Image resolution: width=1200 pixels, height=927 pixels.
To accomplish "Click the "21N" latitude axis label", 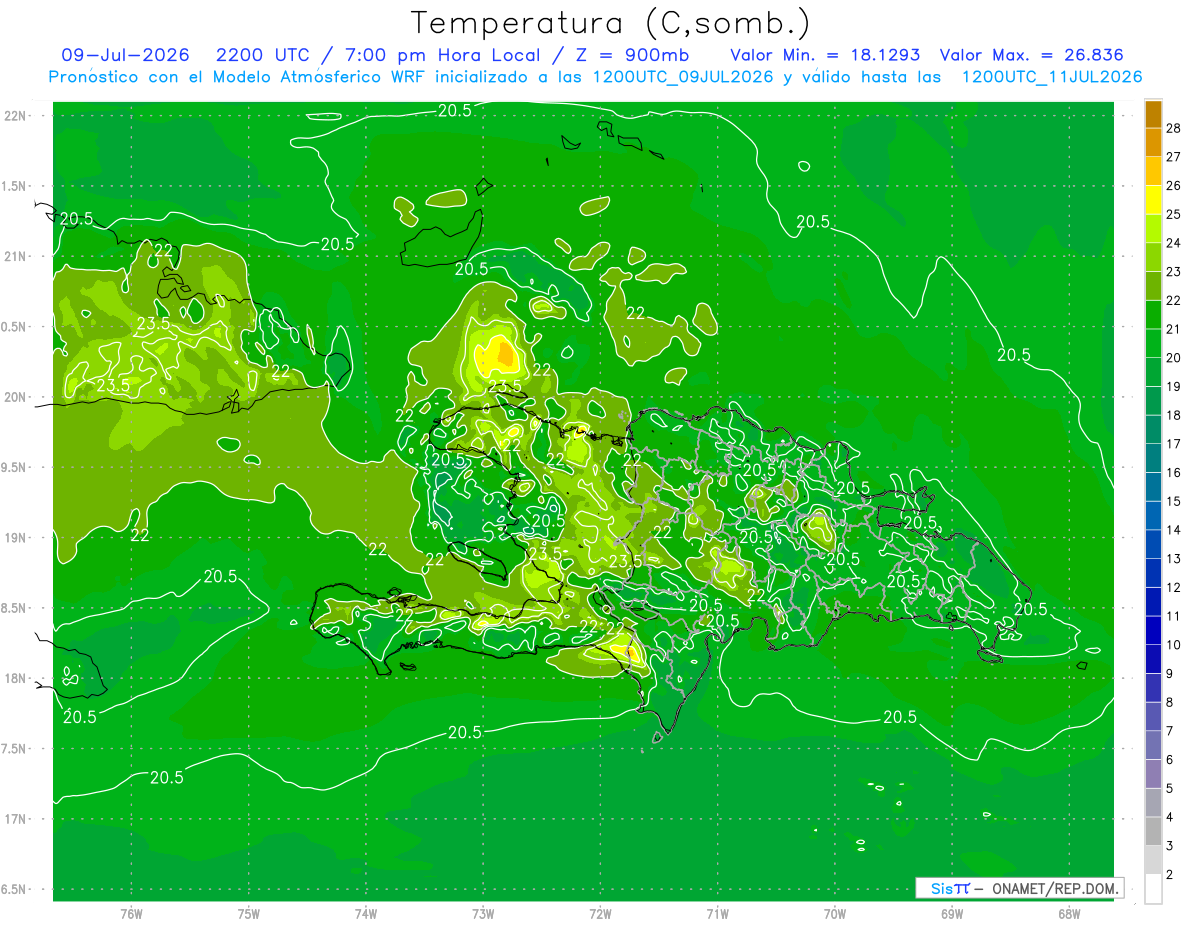I will coord(16,256).
